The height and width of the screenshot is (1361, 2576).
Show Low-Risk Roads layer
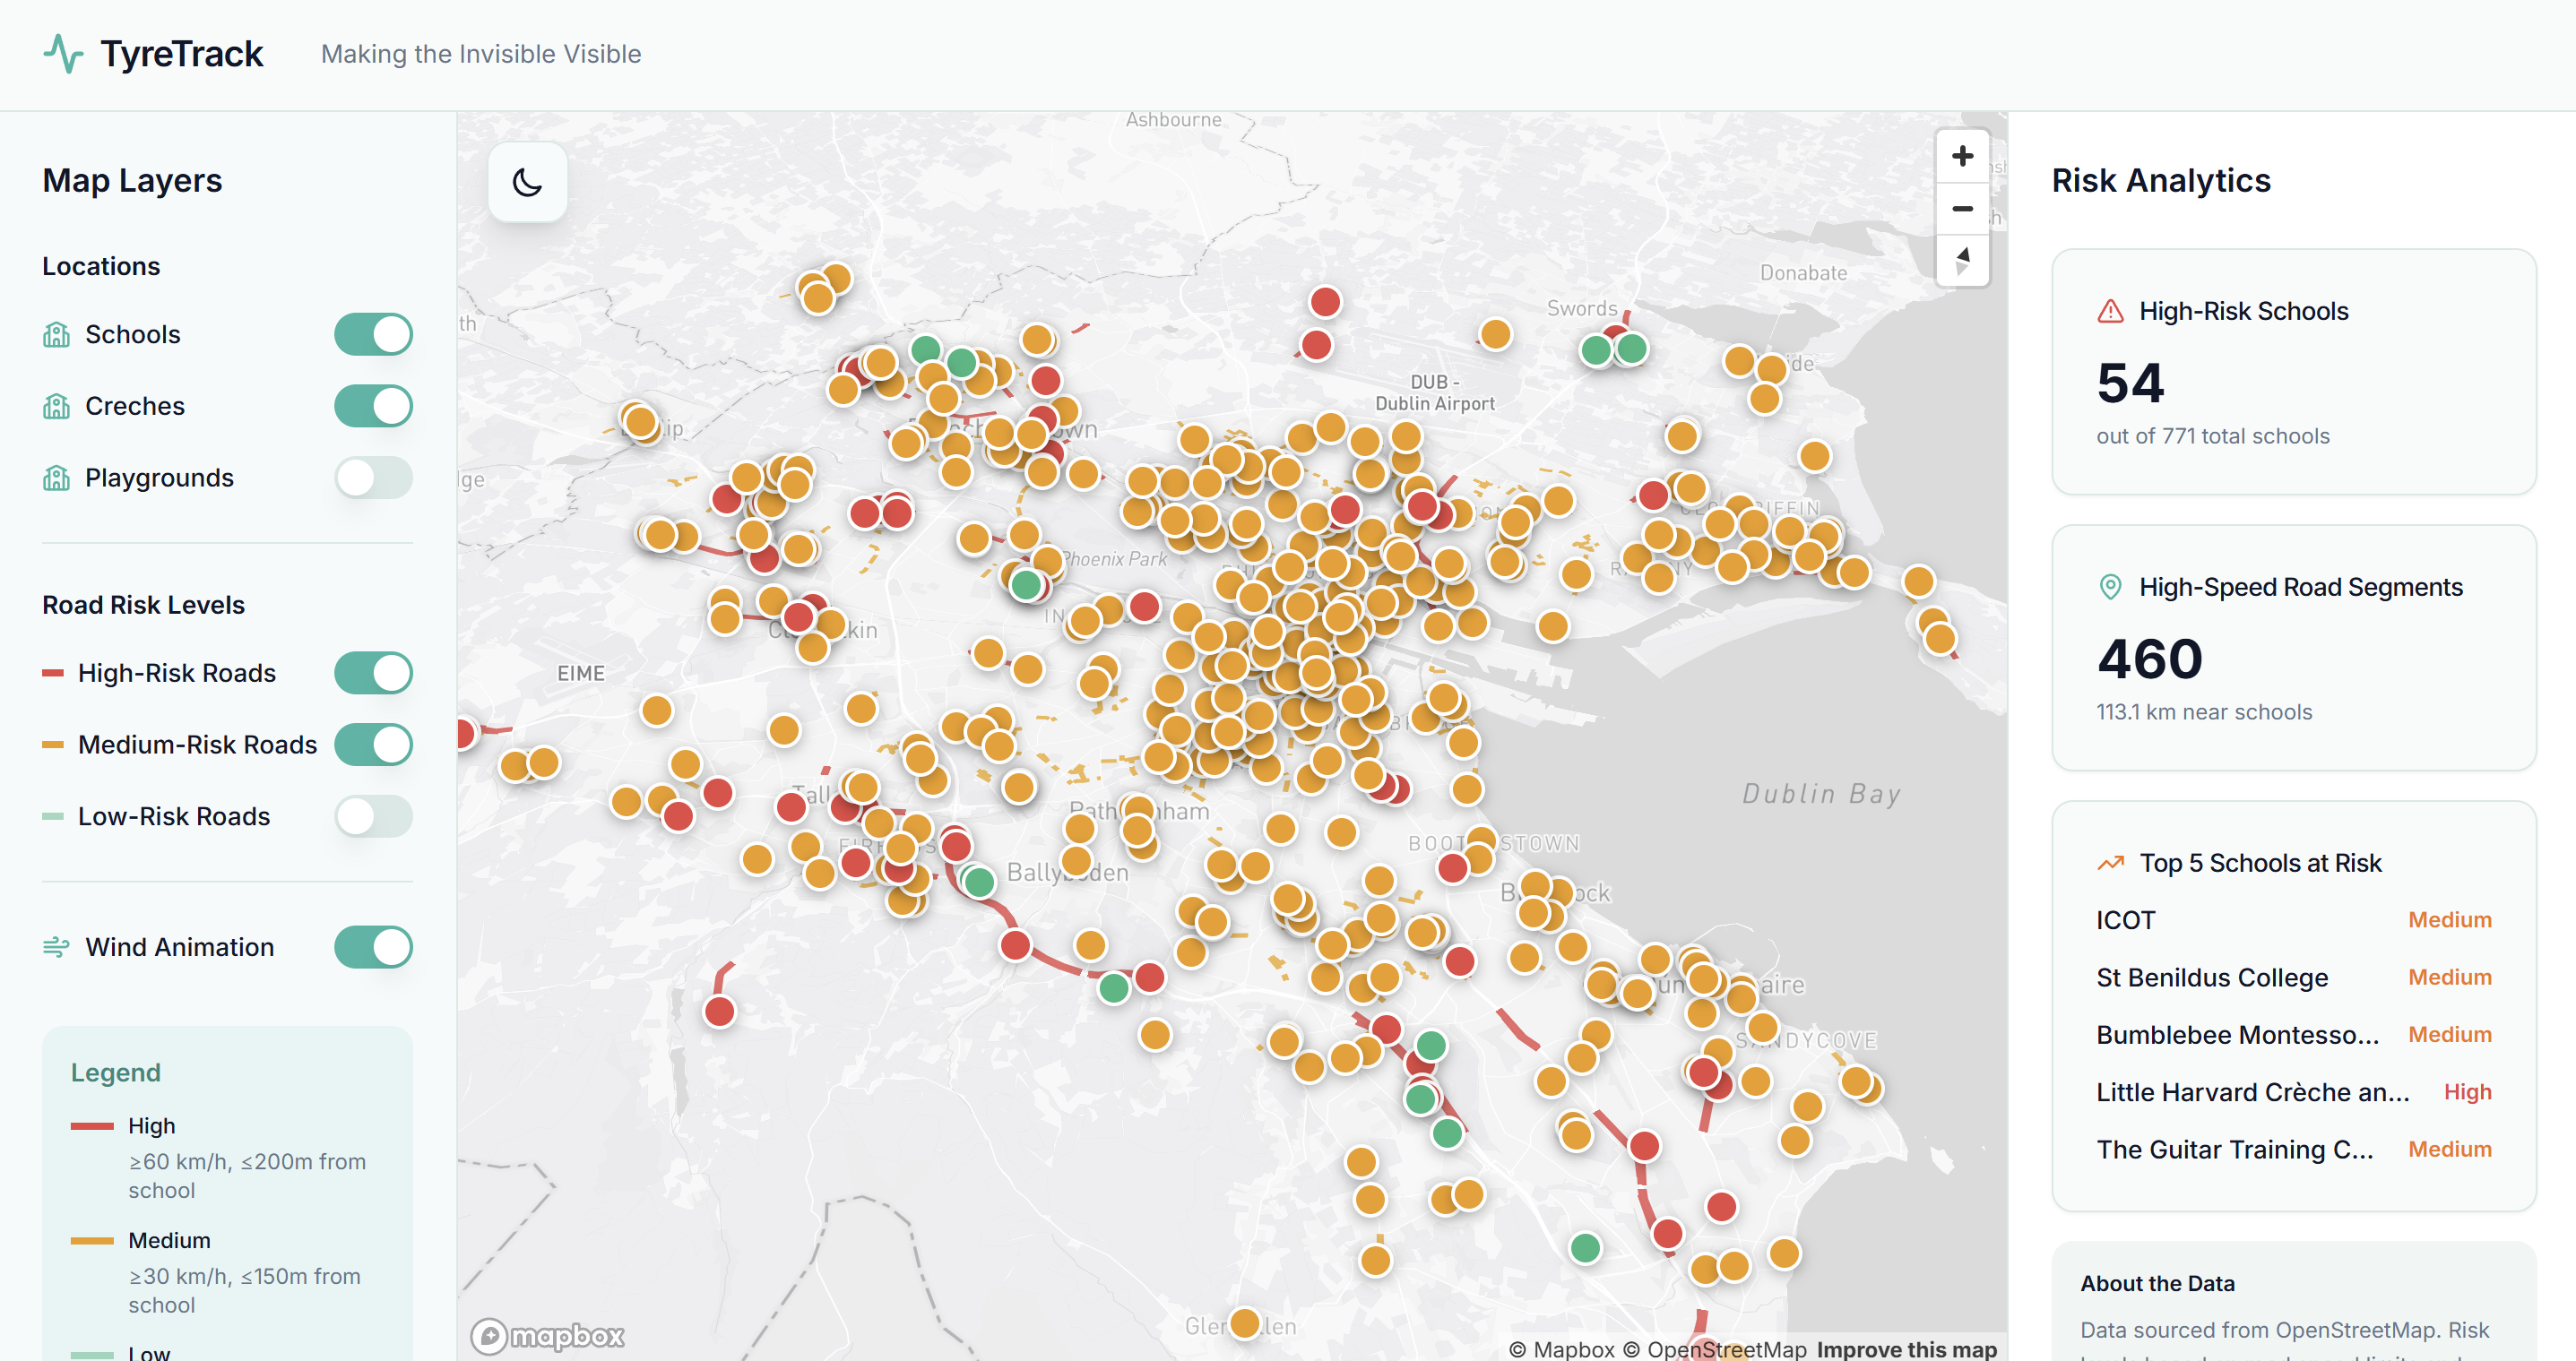tap(373, 816)
